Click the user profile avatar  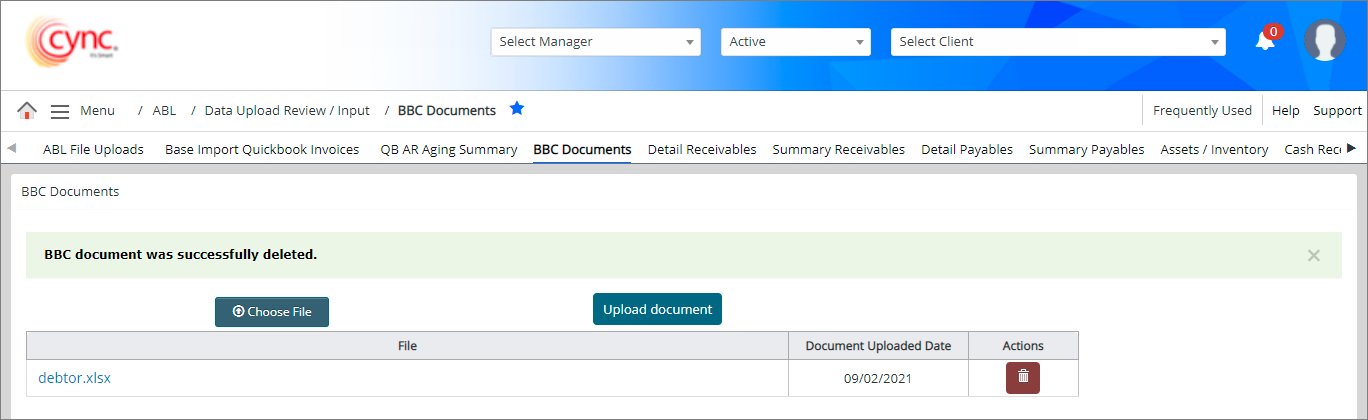tap(1324, 41)
